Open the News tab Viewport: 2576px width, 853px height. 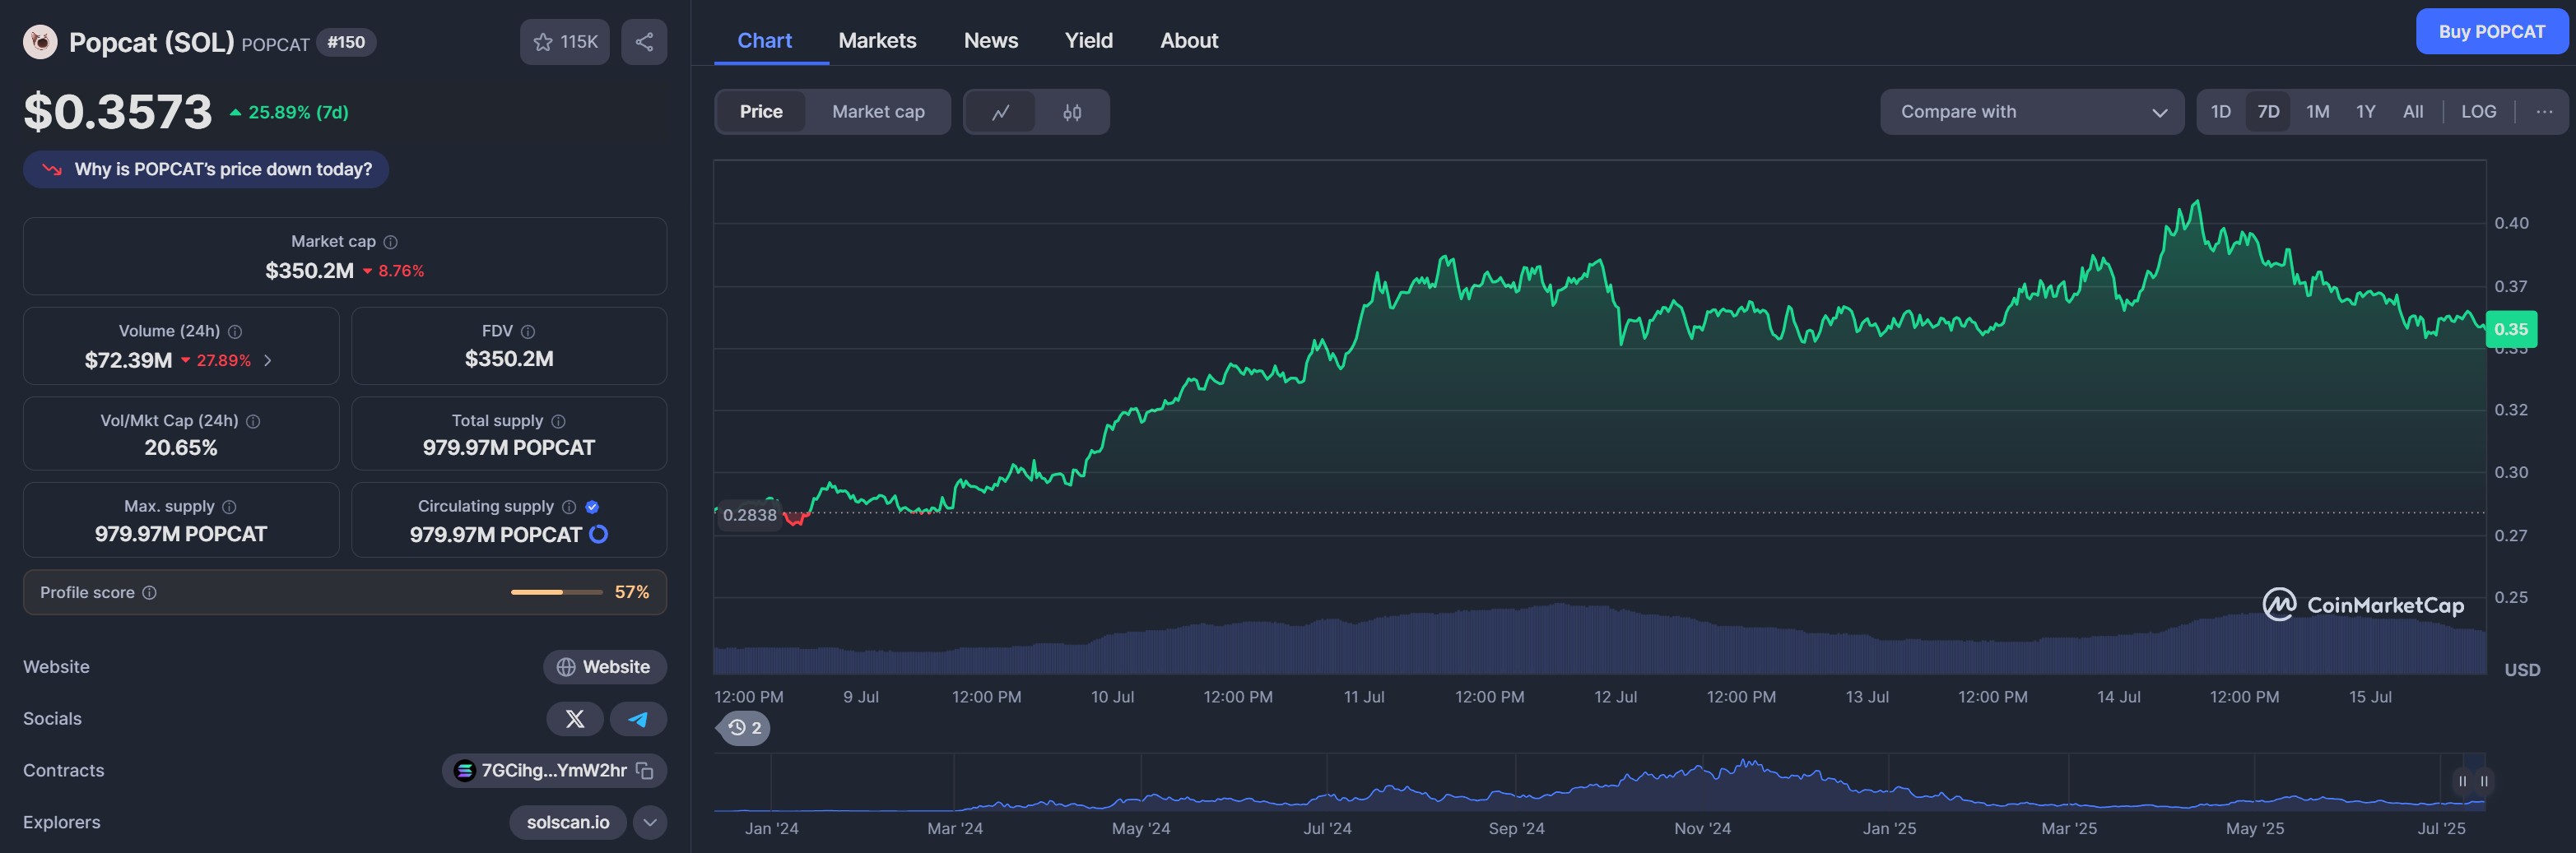tap(991, 41)
